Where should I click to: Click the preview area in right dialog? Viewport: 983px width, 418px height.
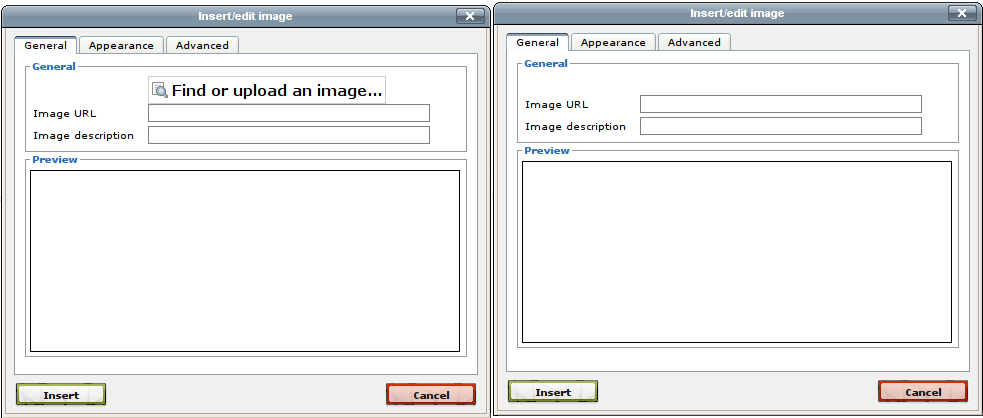coord(737,252)
